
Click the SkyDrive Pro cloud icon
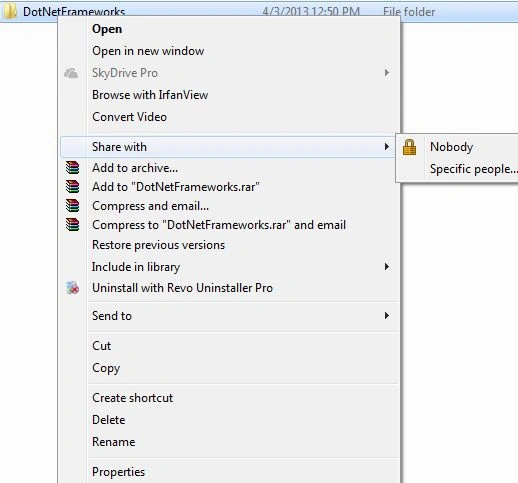click(x=71, y=73)
